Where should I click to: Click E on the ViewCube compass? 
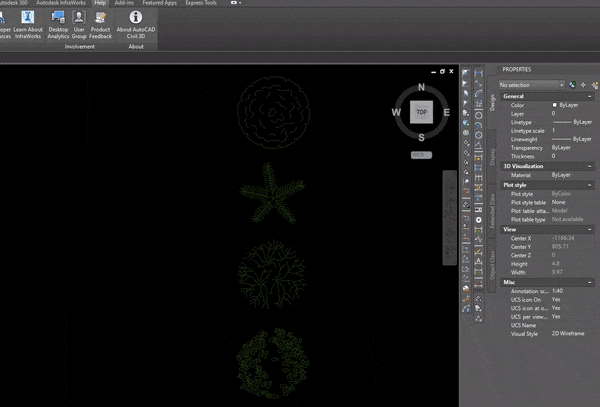click(447, 112)
